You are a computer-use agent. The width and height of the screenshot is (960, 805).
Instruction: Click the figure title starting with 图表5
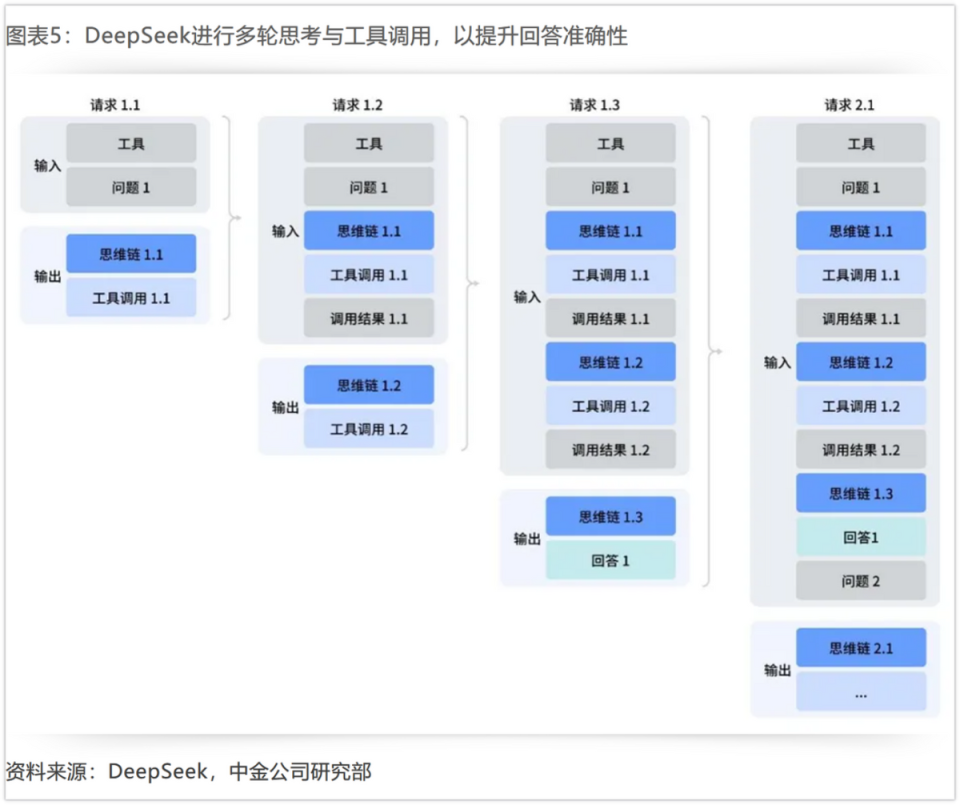click(317, 36)
